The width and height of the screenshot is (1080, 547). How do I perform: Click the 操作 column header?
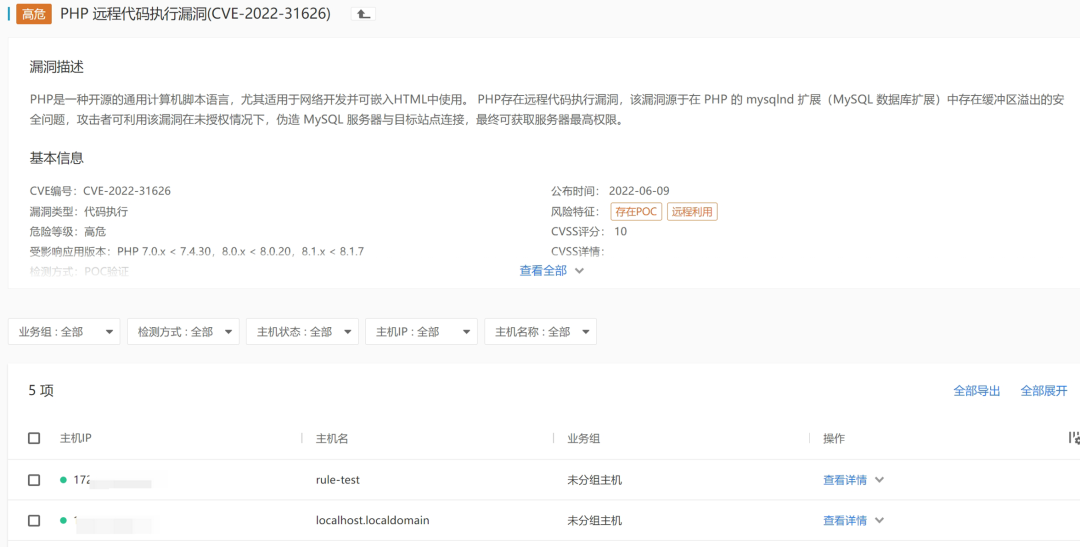[x=834, y=438]
